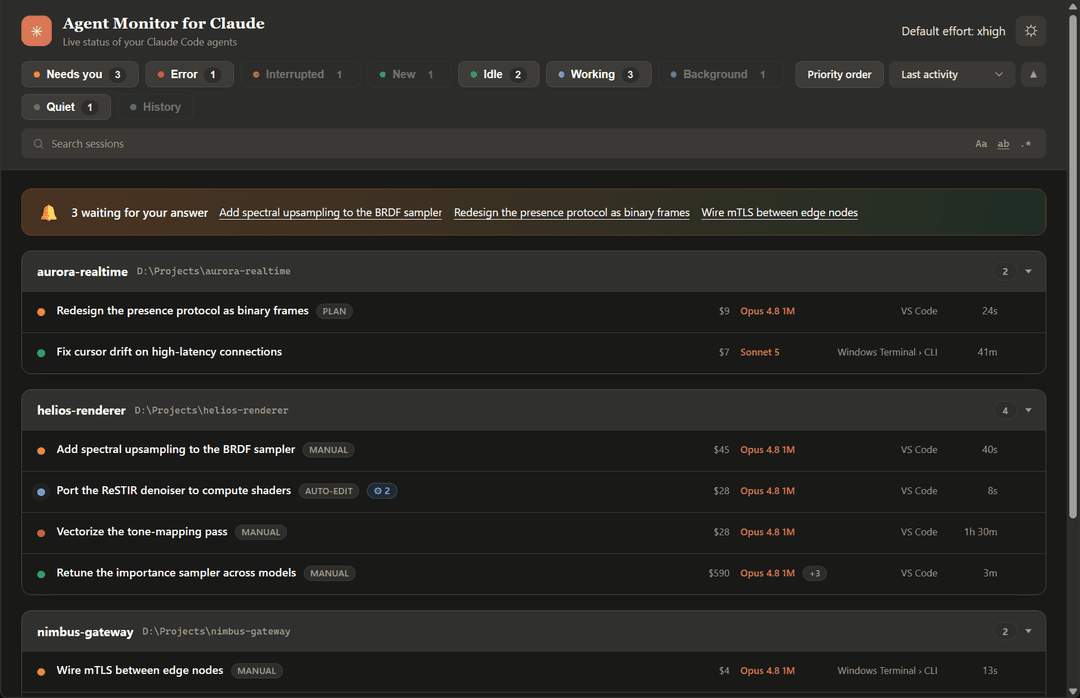Click the vertical scrollbar thumb
Screen dimensions: 1080x698
(x=1072, y=265)
